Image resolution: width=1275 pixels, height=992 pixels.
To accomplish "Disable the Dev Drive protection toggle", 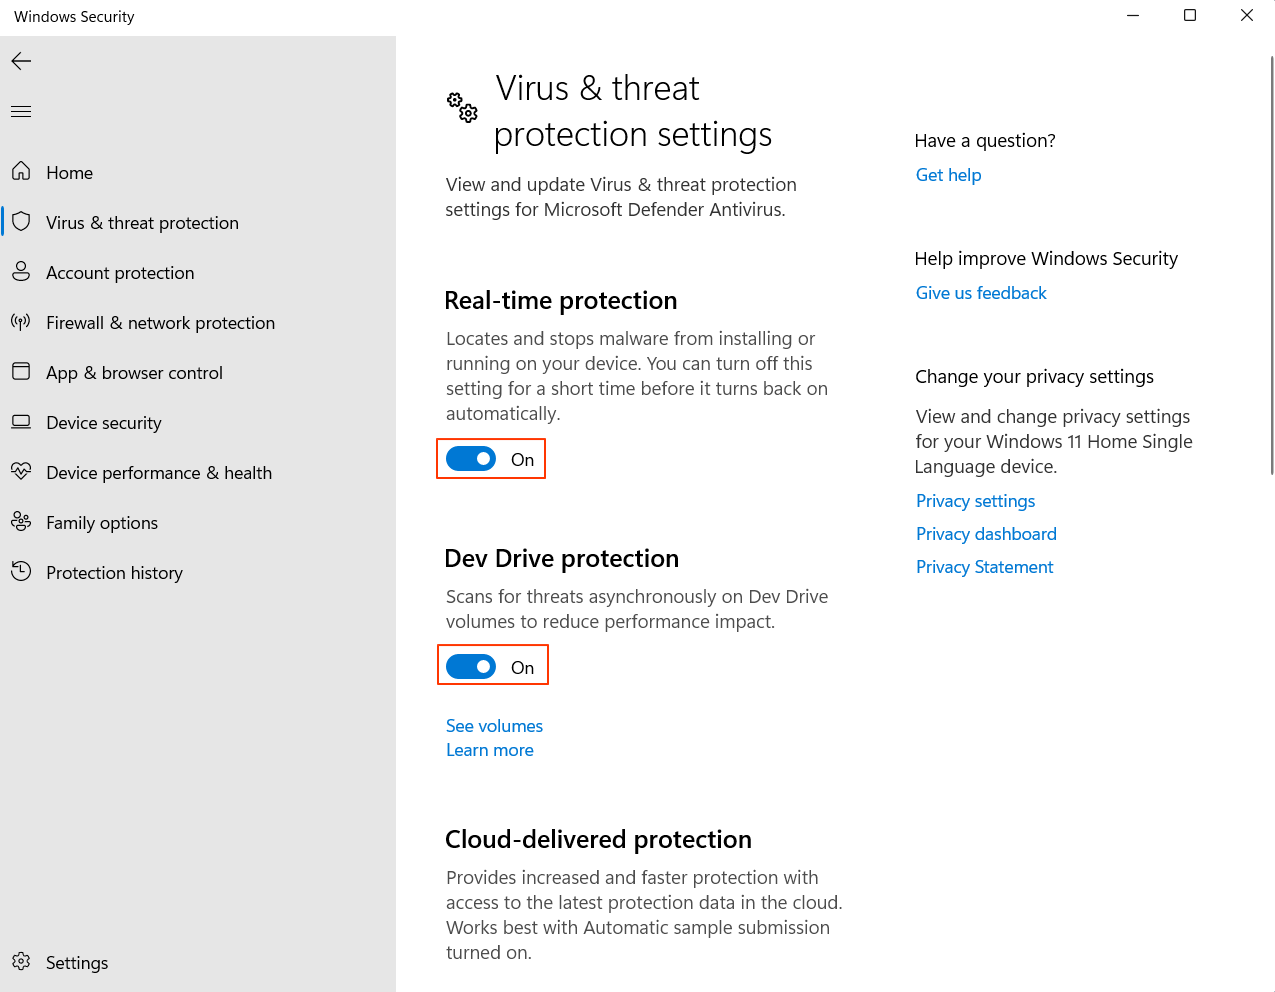I will click(471, 667).
